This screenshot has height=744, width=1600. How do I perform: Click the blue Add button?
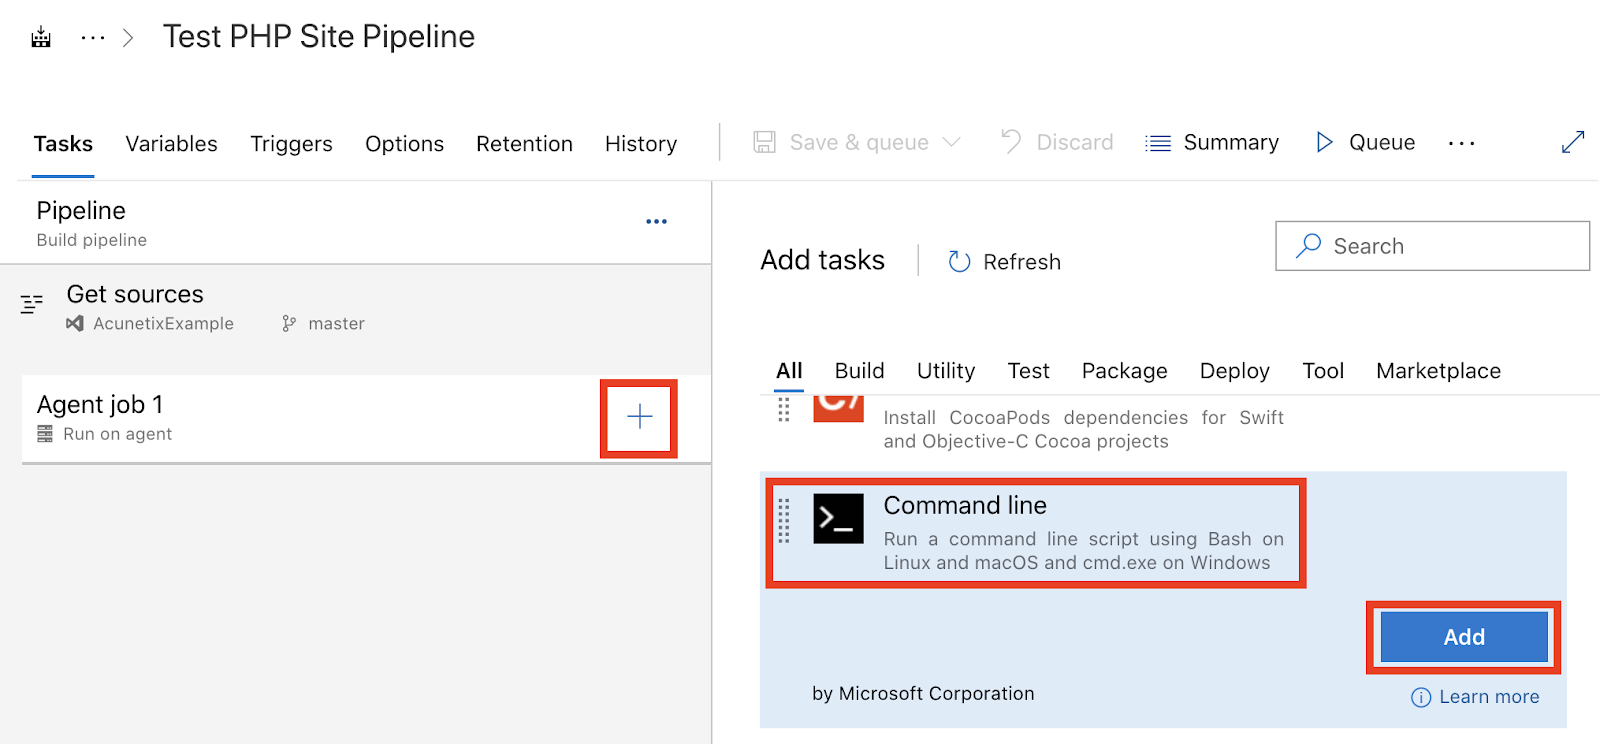coord(1464,637)
